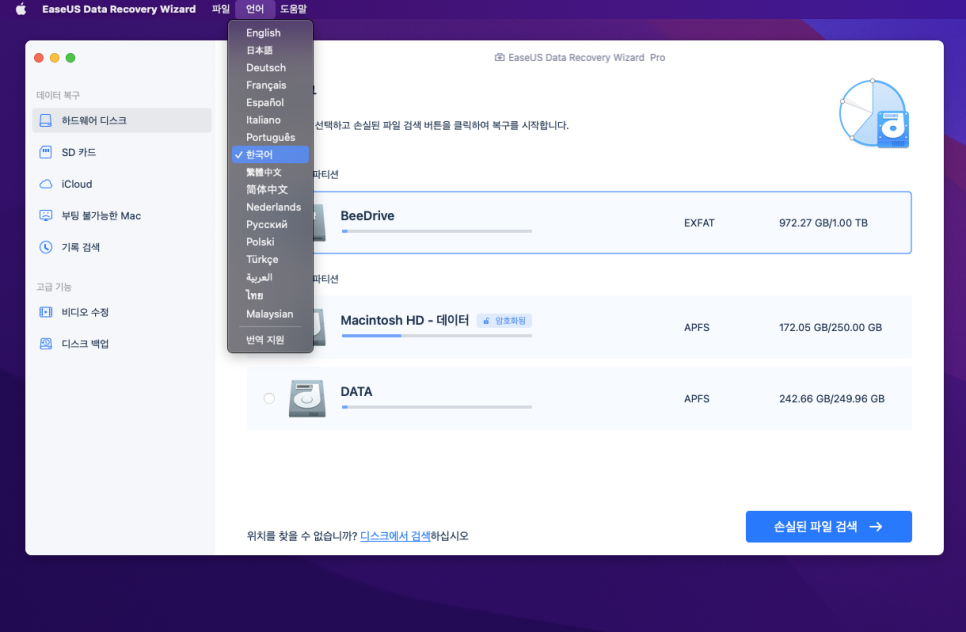966x632 pixels.
Task: Click the search history clock icon
Action: coord(46,247)
